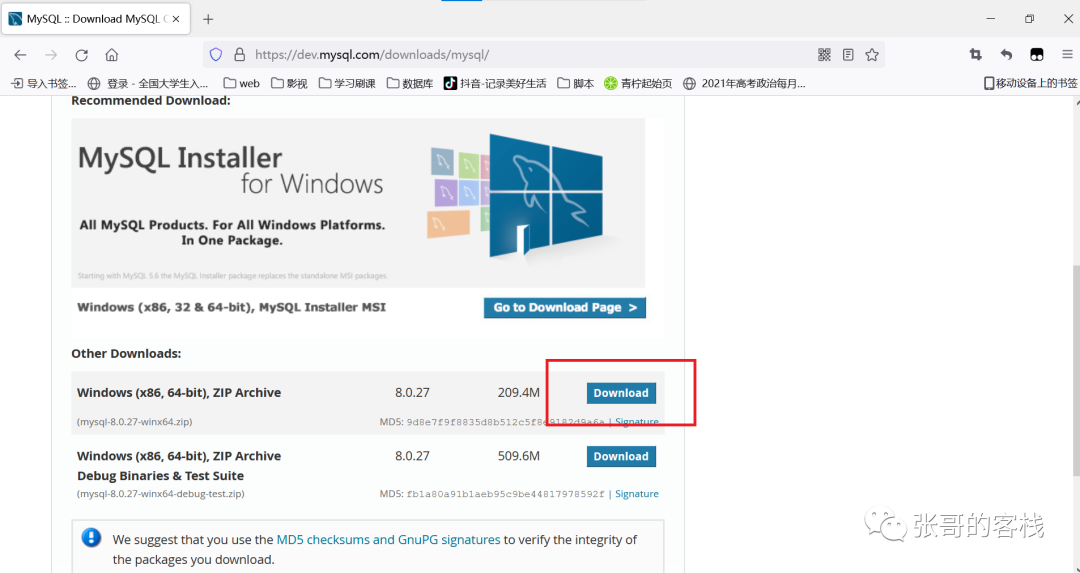1080x573 pixels.
Task: Open the 青柠起始页 bookmark
Action: [x=638, y=83]
